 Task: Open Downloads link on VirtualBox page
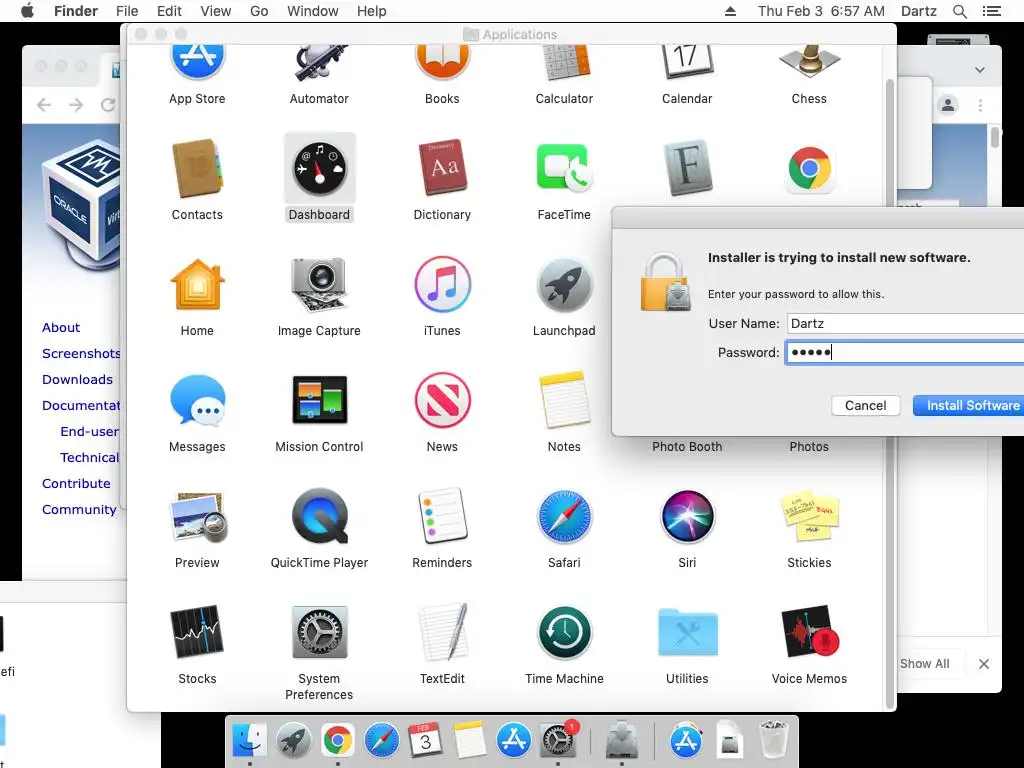[x=77, y=379]
